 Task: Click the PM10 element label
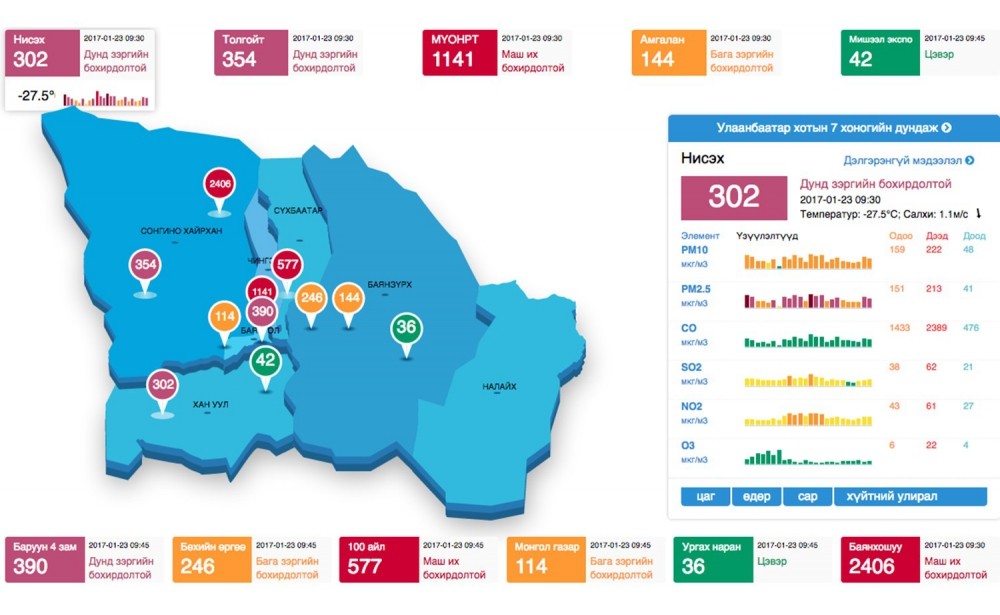(695, 250)
